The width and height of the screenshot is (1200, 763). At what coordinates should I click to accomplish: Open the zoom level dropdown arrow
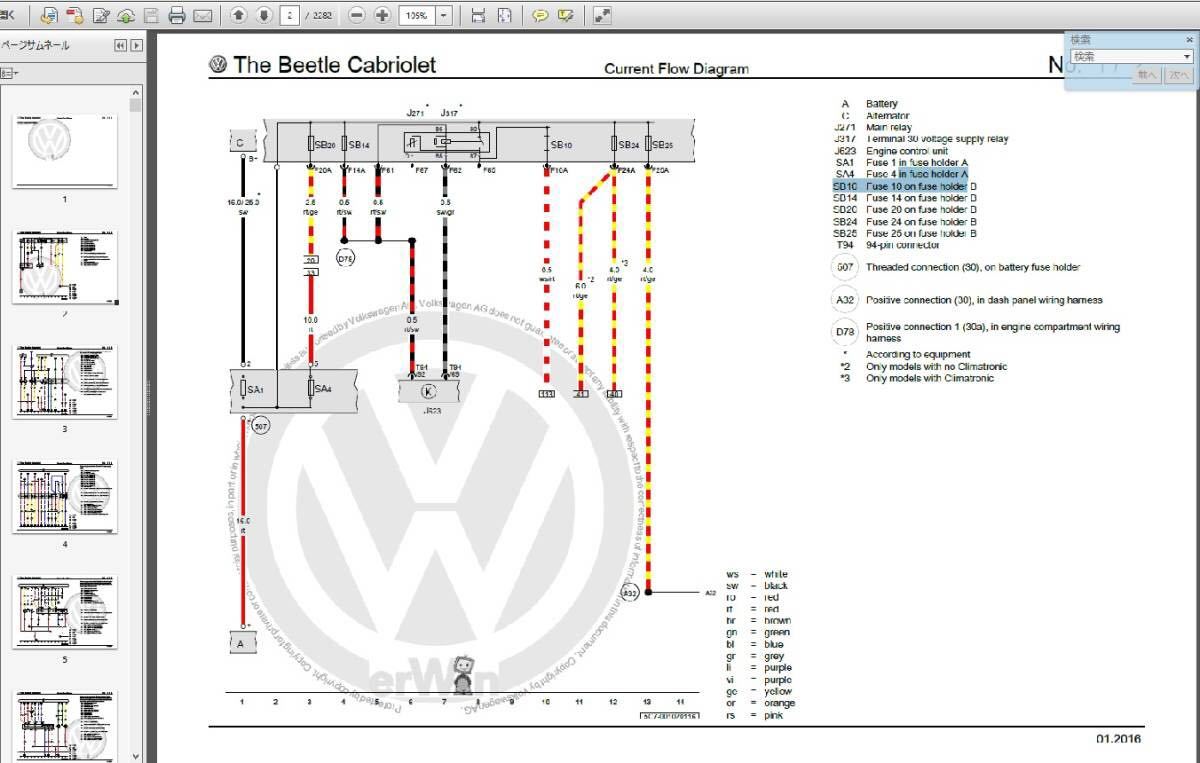point(444,15)
